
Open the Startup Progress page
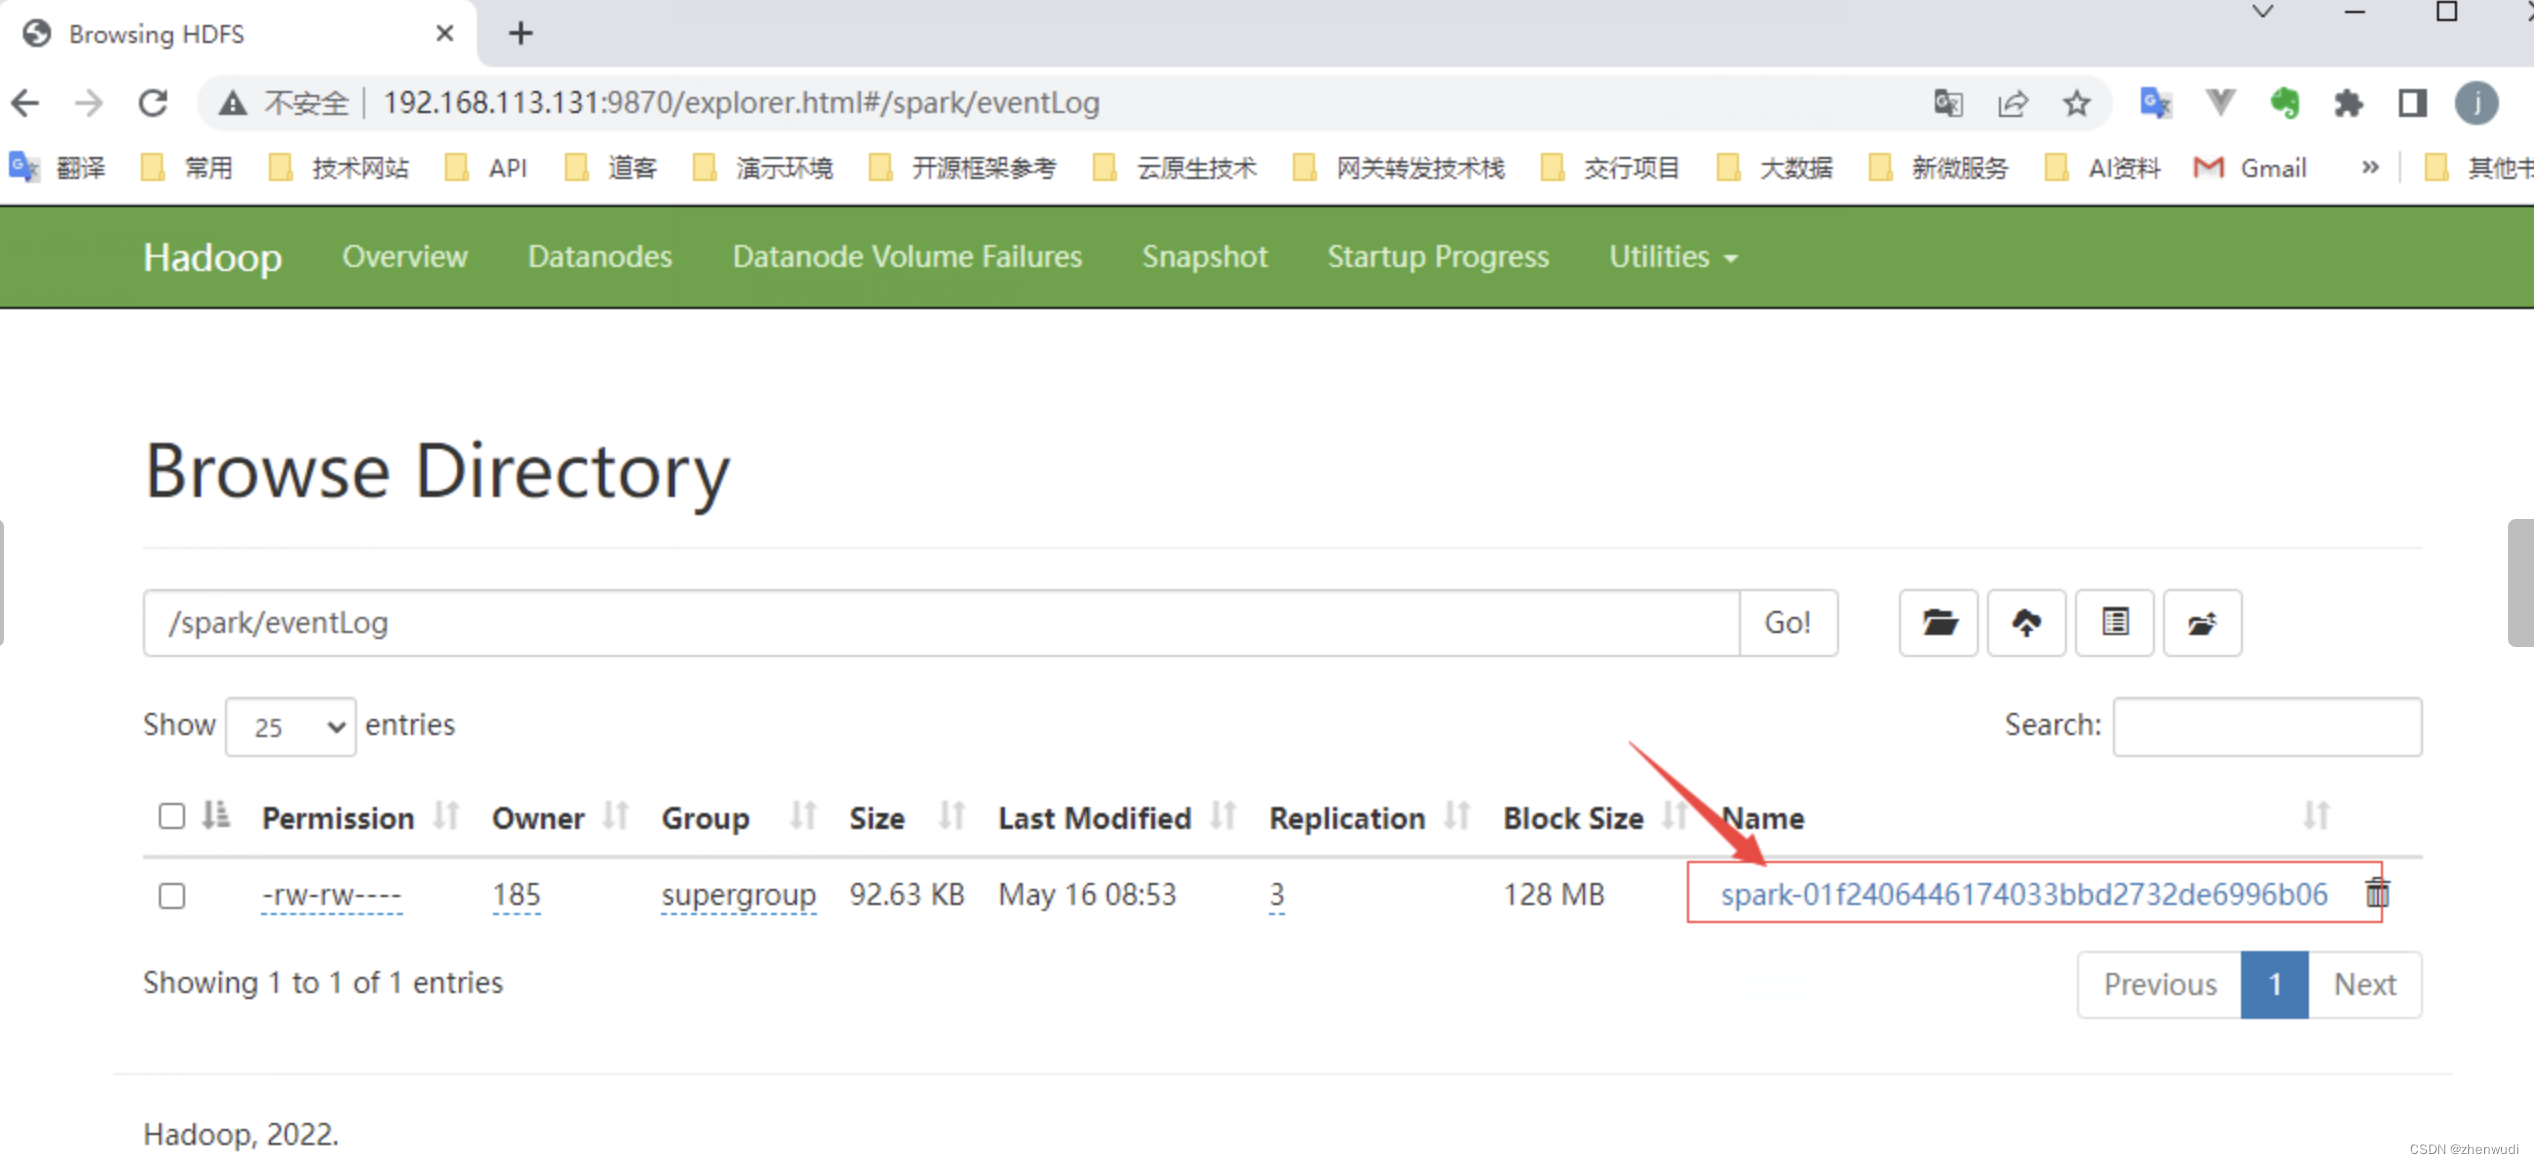[x=1437, y=257]
